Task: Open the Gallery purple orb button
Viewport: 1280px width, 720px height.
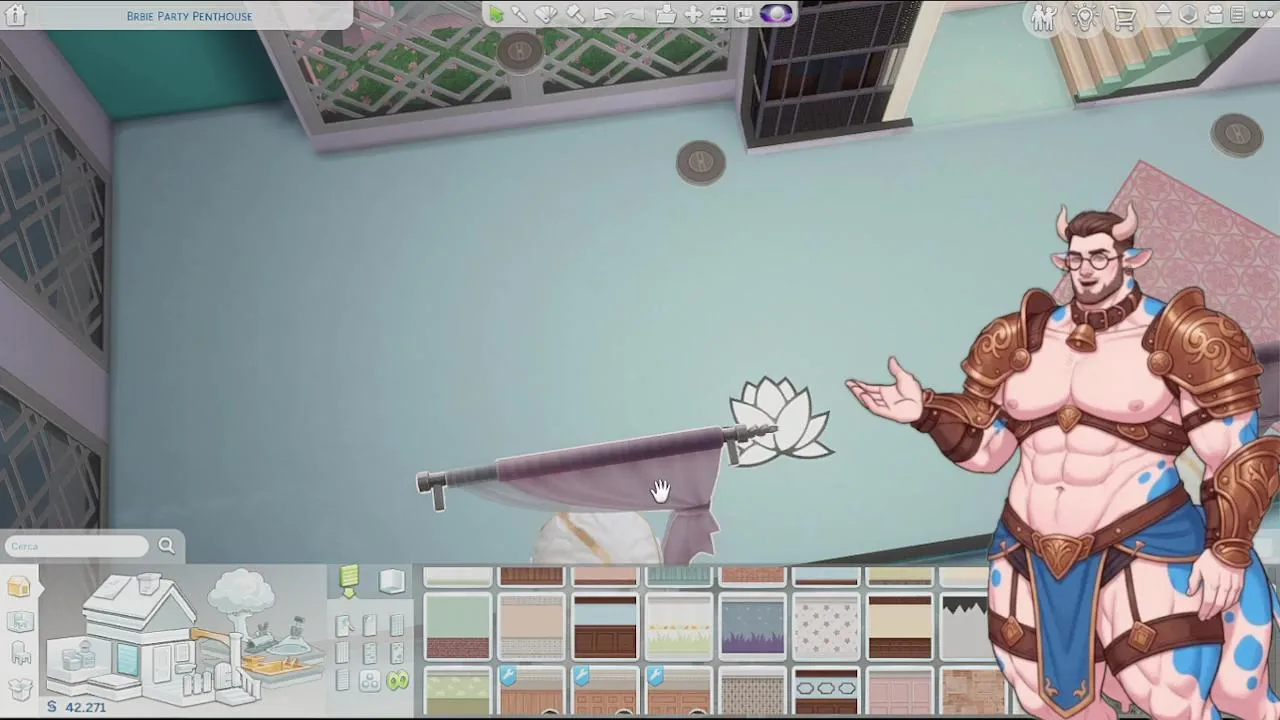Action: click(x=776, y=14)
